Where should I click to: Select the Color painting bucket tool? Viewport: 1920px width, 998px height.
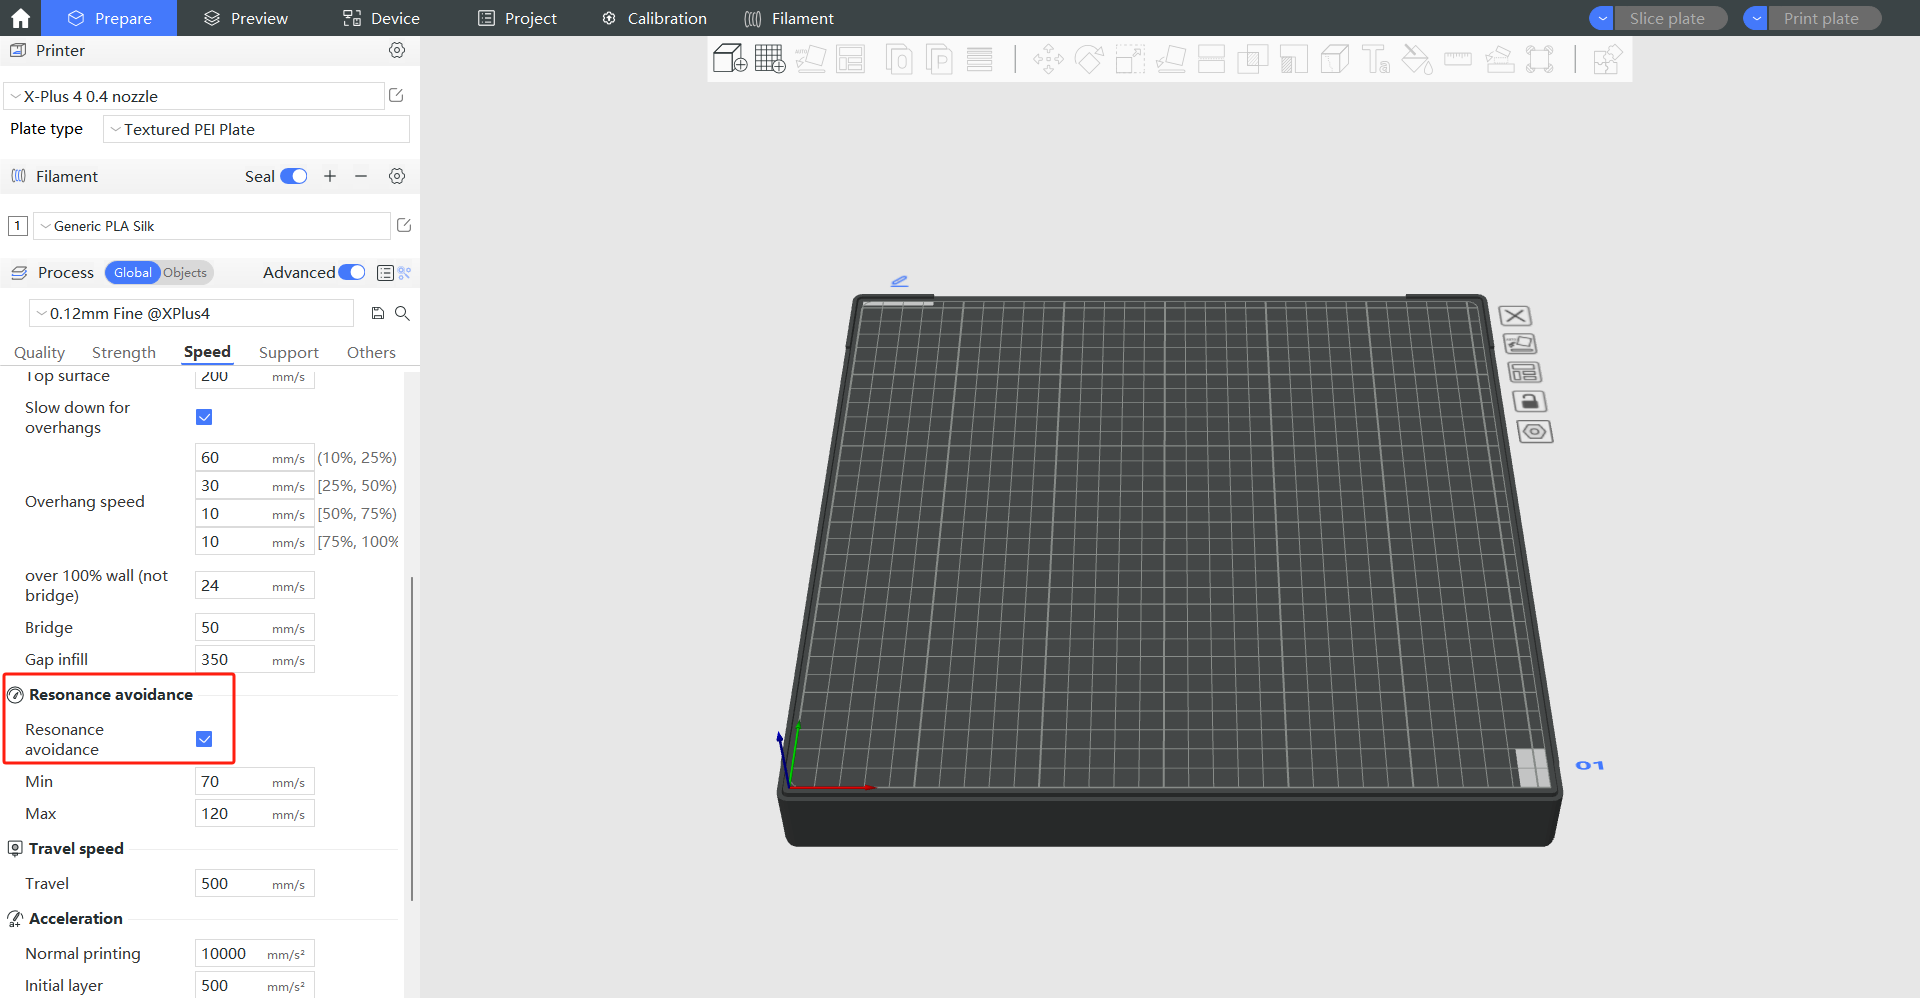1417,59
